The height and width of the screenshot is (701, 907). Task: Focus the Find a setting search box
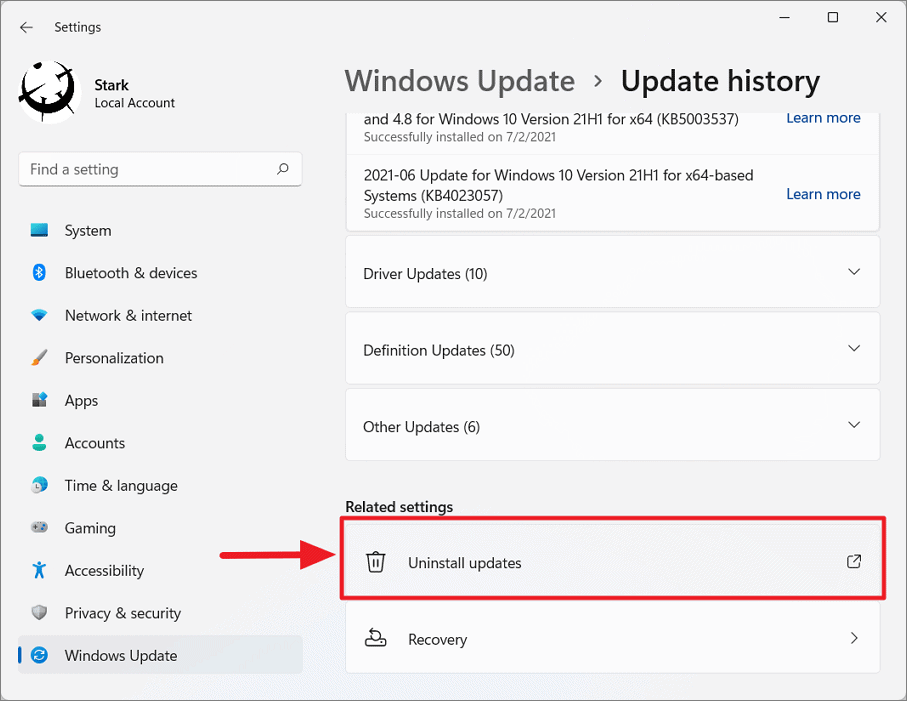[160, 169]
